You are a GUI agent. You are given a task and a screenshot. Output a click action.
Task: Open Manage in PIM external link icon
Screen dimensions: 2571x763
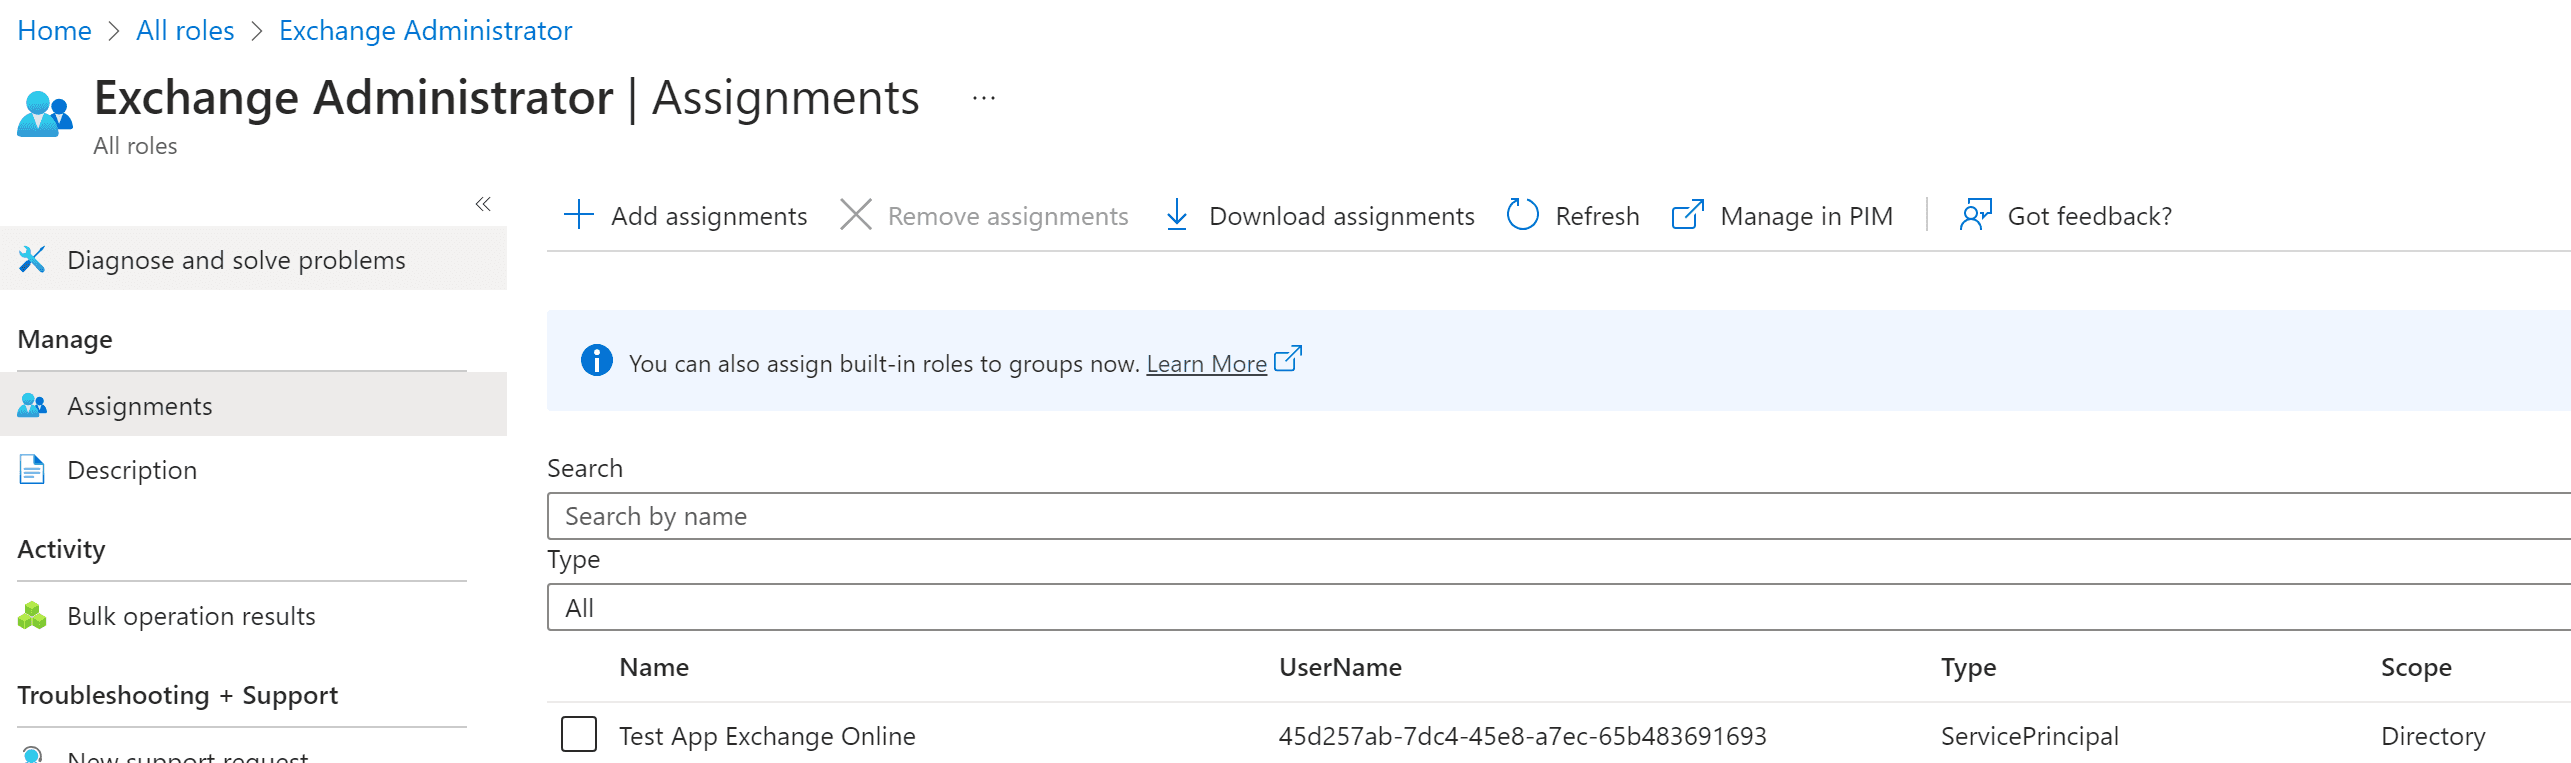[1687, 215]
